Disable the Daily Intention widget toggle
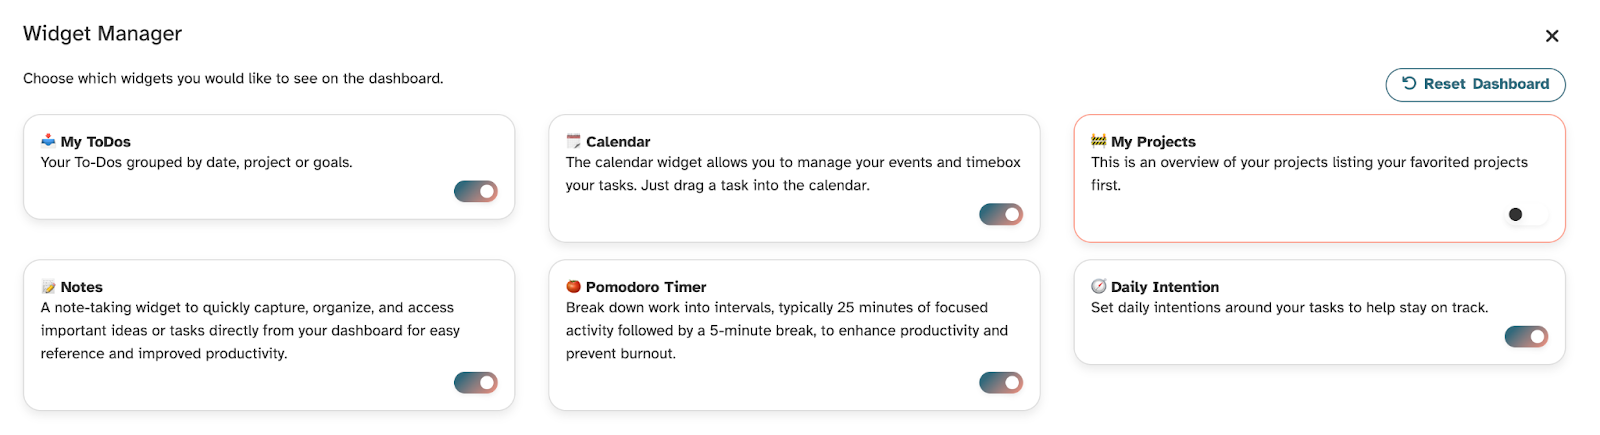The image size is (1600, 435). tap(1526, 337)
